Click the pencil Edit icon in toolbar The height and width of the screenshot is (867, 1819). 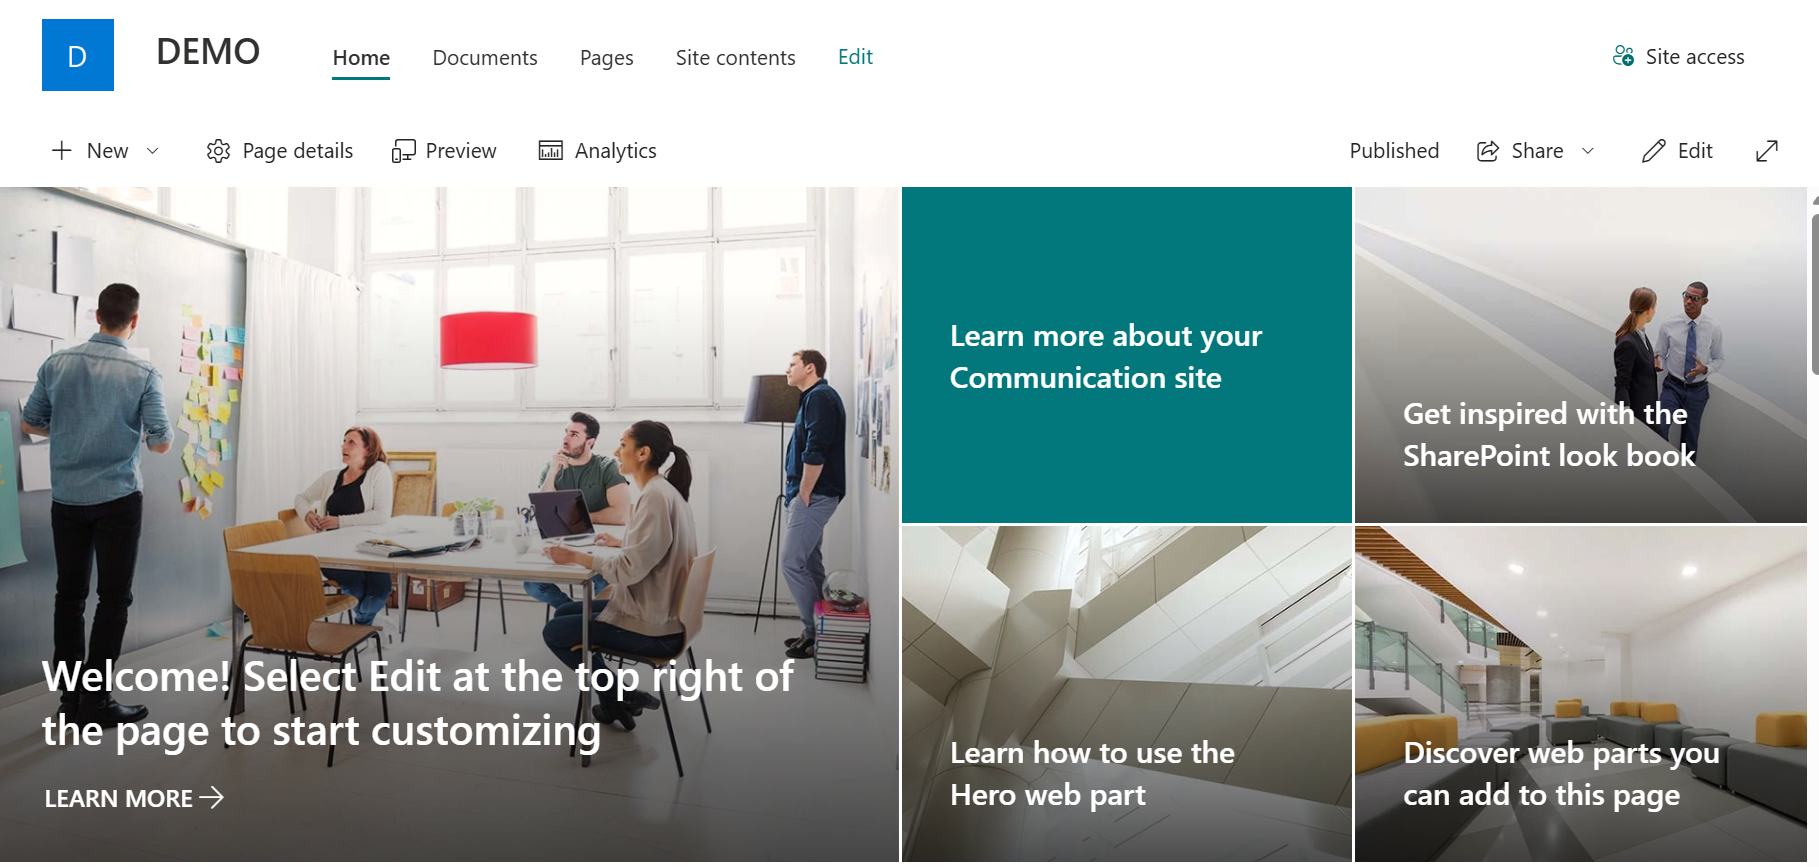click(1654, 151)
